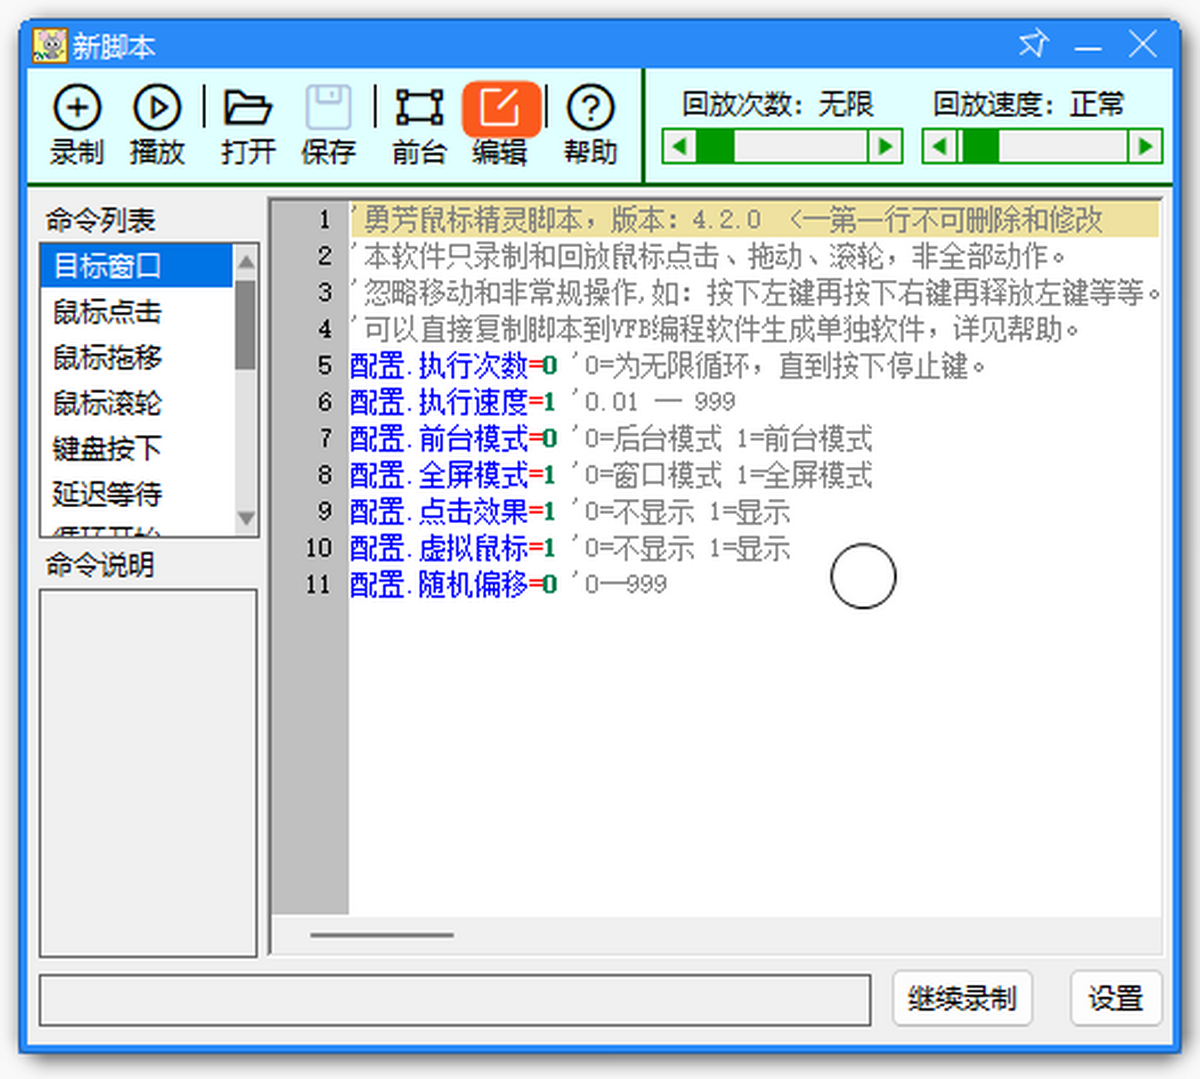Viewport: 1200px width, 1079px height.
Task: Toggle 前台 (Foreground) mode icon
Action: (419, 109)
